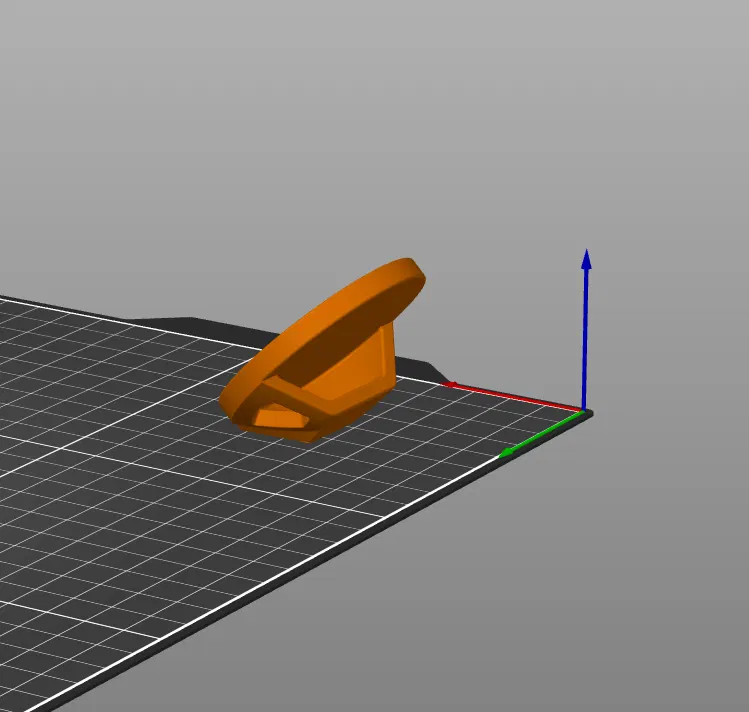Click the blue Z axis arrow
This screenshot has height=712, width=749.
tap(586, 329)
